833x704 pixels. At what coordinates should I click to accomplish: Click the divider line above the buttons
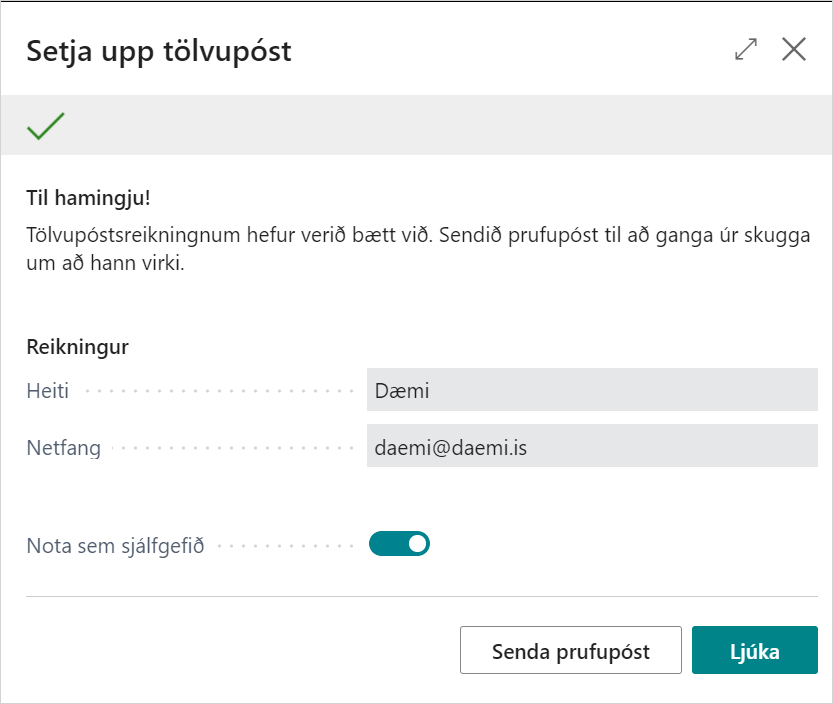pos(421,597)
